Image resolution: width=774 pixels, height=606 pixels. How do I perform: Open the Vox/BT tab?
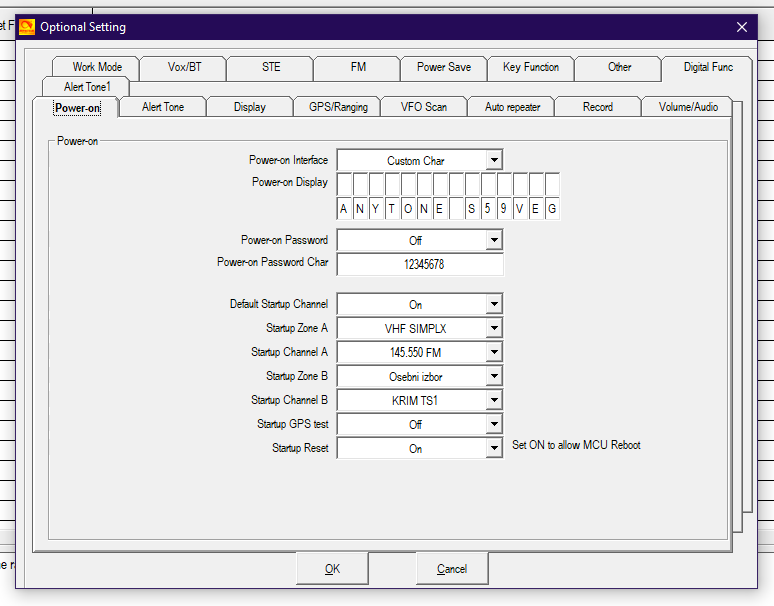tap(184, 67)
